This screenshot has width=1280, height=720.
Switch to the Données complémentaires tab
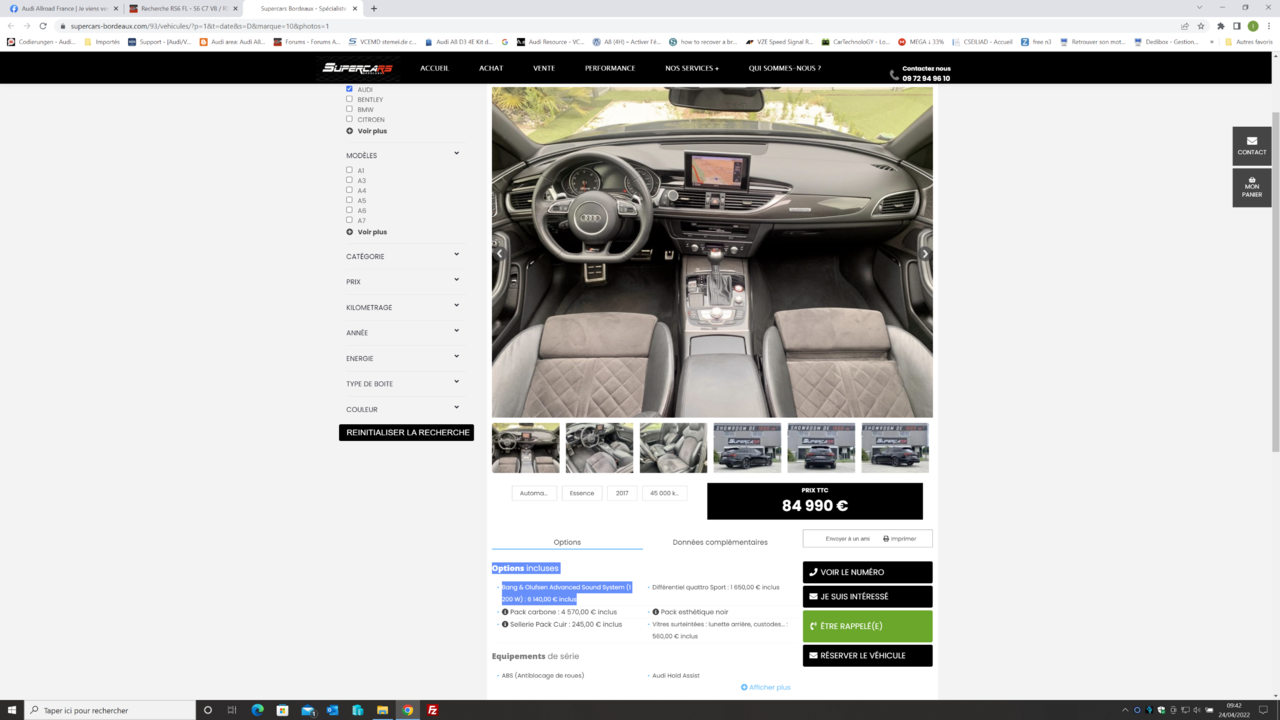[x=720, y=542]
